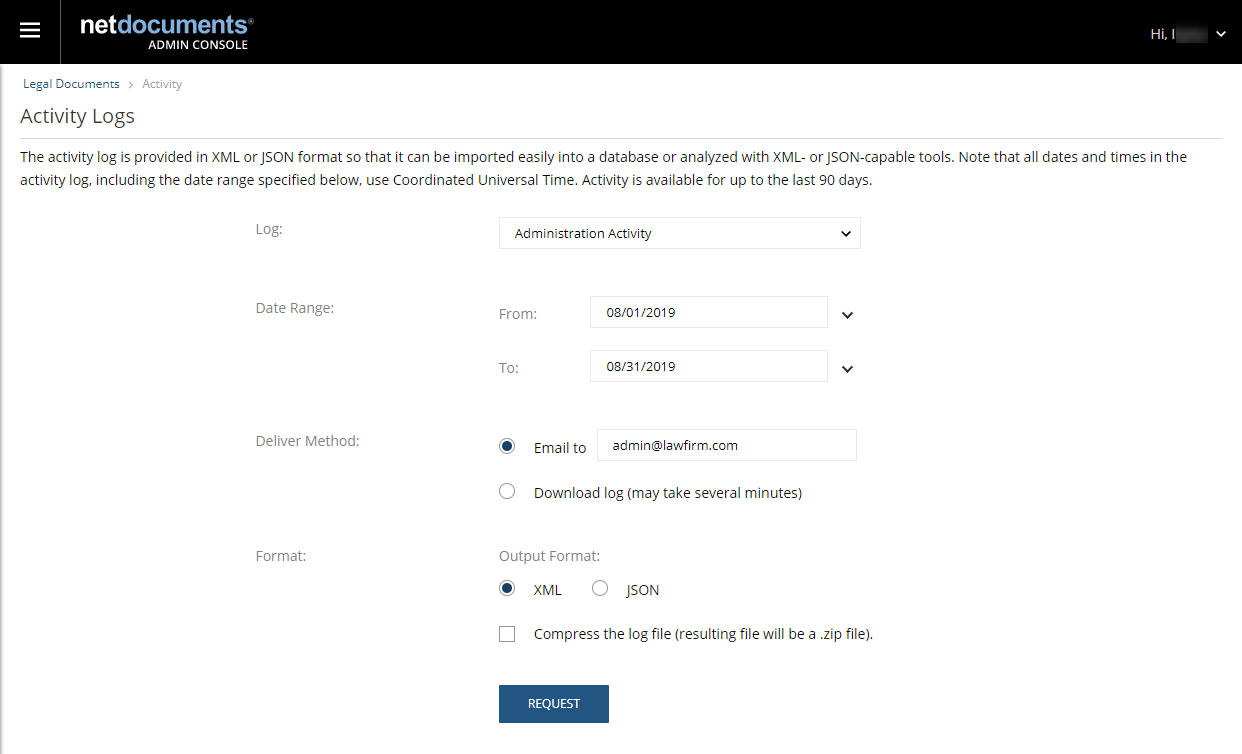Click the From date input field

pyautogui.click(x=708, y=312)
